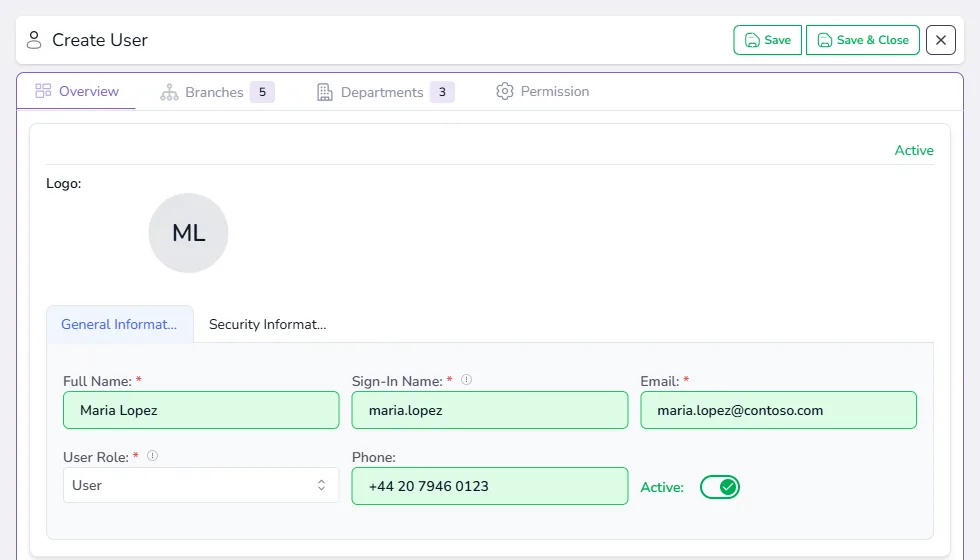Click the Phone input field
Image resolution: width=980 pixels, height=560 pixels.
click(490, 486)
